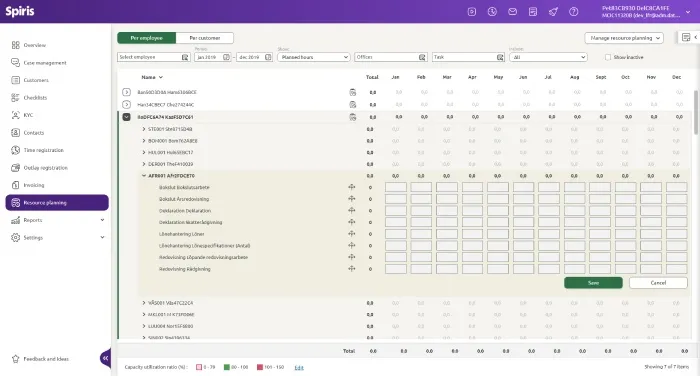Click the time clock icon in header

[x=492, y=12]
